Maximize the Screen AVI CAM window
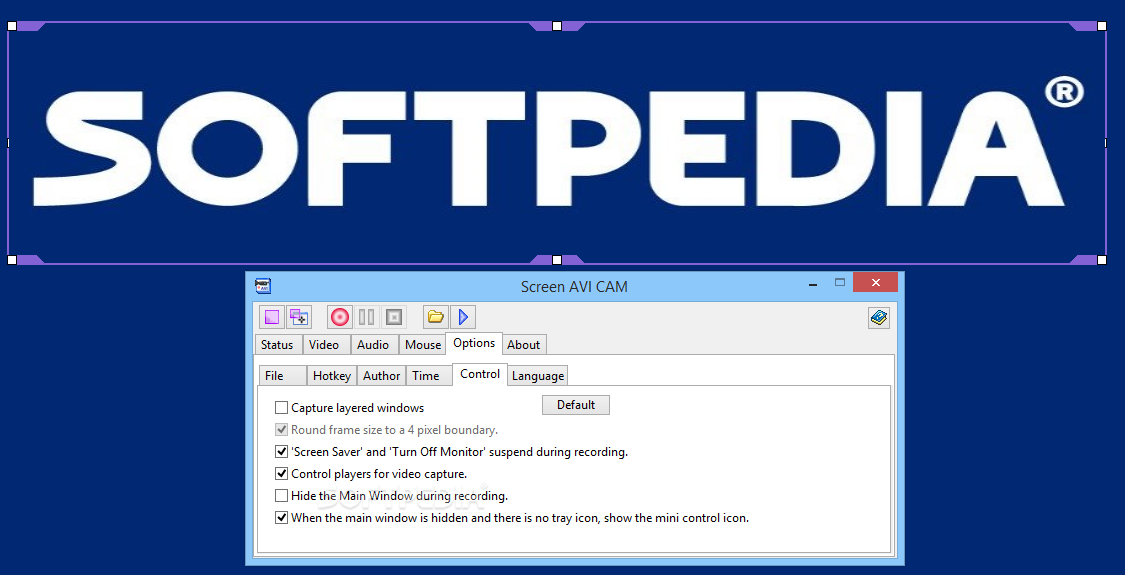Image resolution: width=1125 pixels, height=575 pixels. click(840, 283)
